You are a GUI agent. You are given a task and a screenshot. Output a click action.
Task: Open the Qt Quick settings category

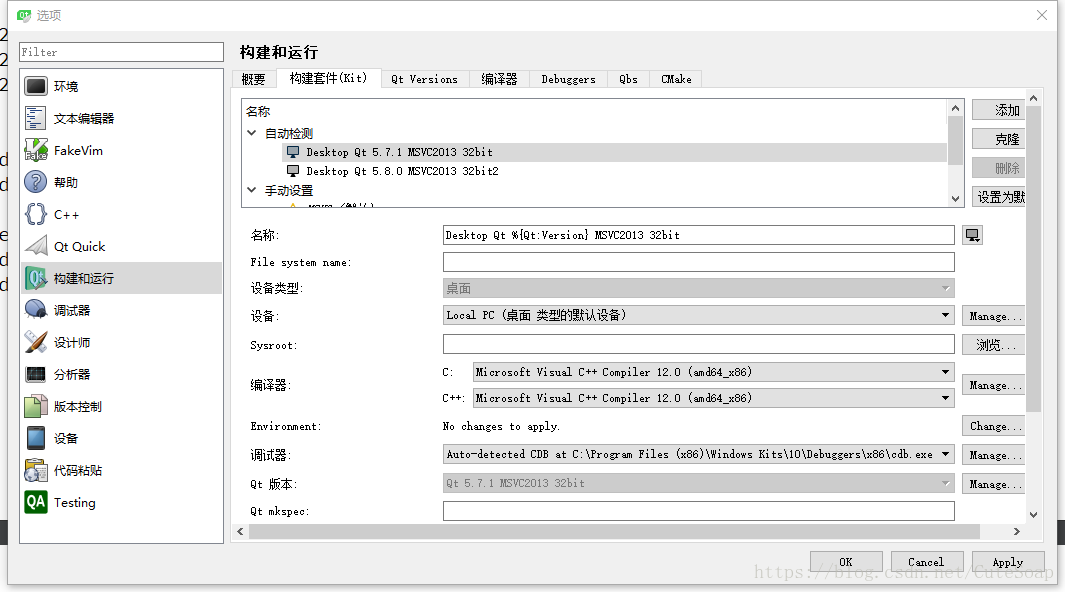pos(121,246)
